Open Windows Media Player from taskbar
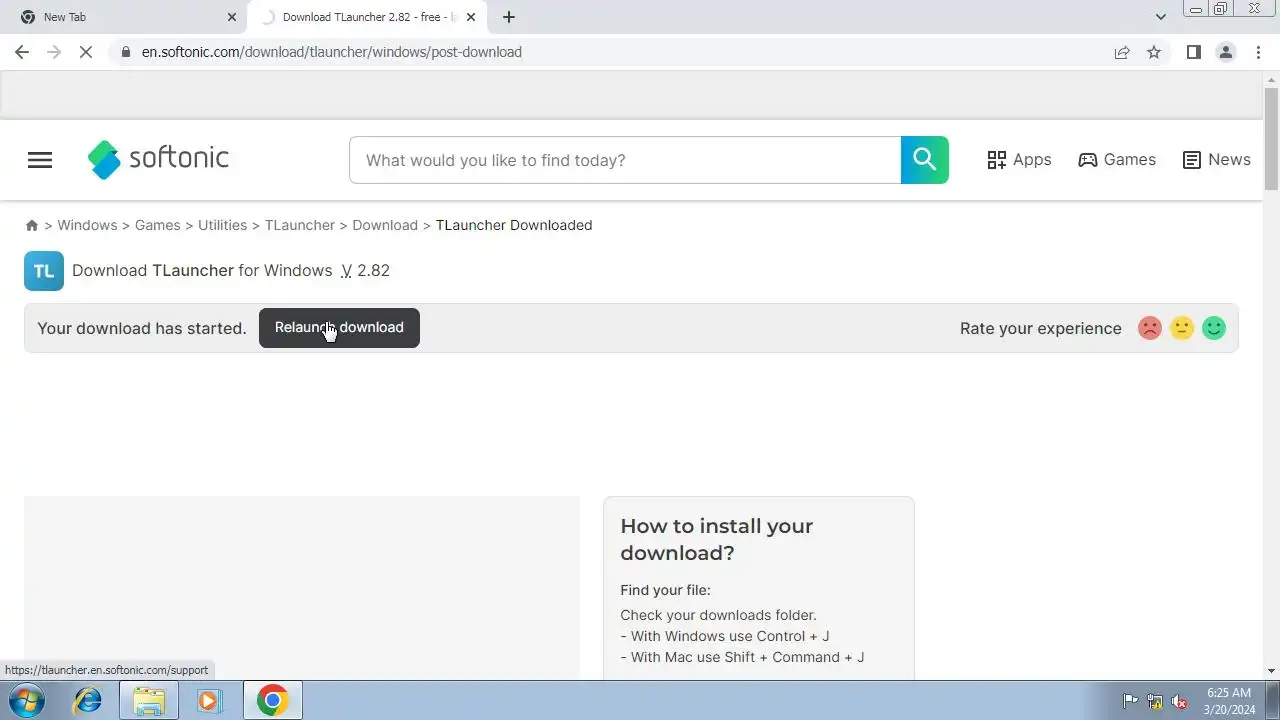 click(x=208, y=701)
